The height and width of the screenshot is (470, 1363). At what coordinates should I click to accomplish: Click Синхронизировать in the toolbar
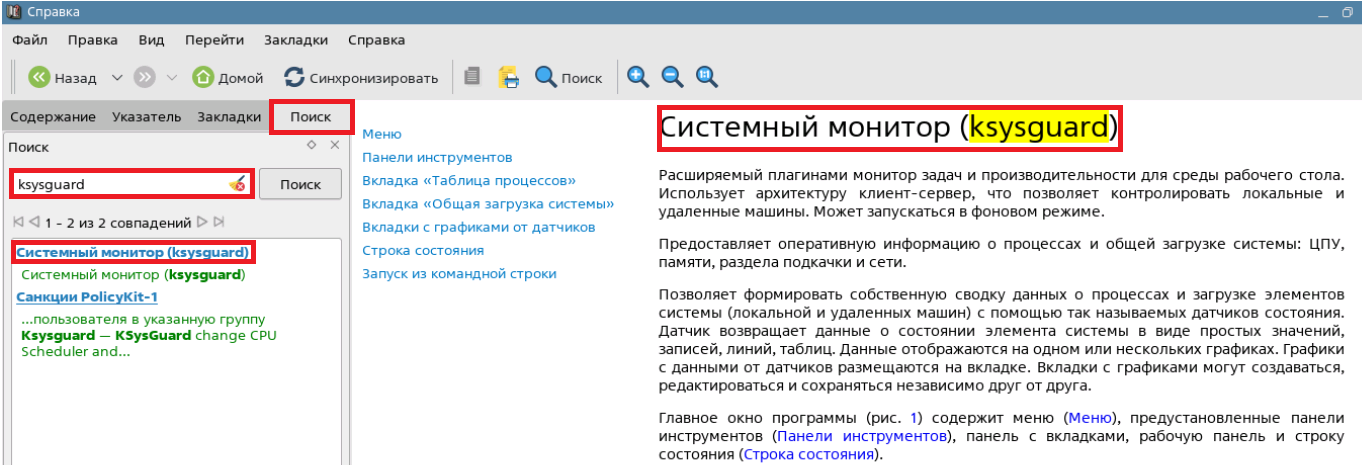[x=361, y=77]
